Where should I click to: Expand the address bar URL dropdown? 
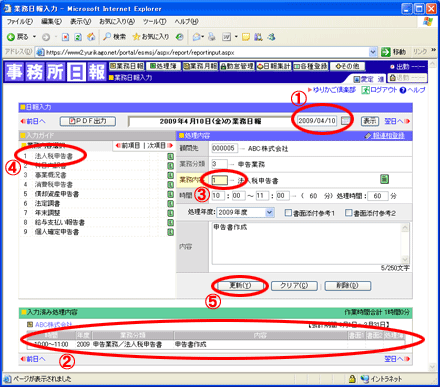coord(373,52)
